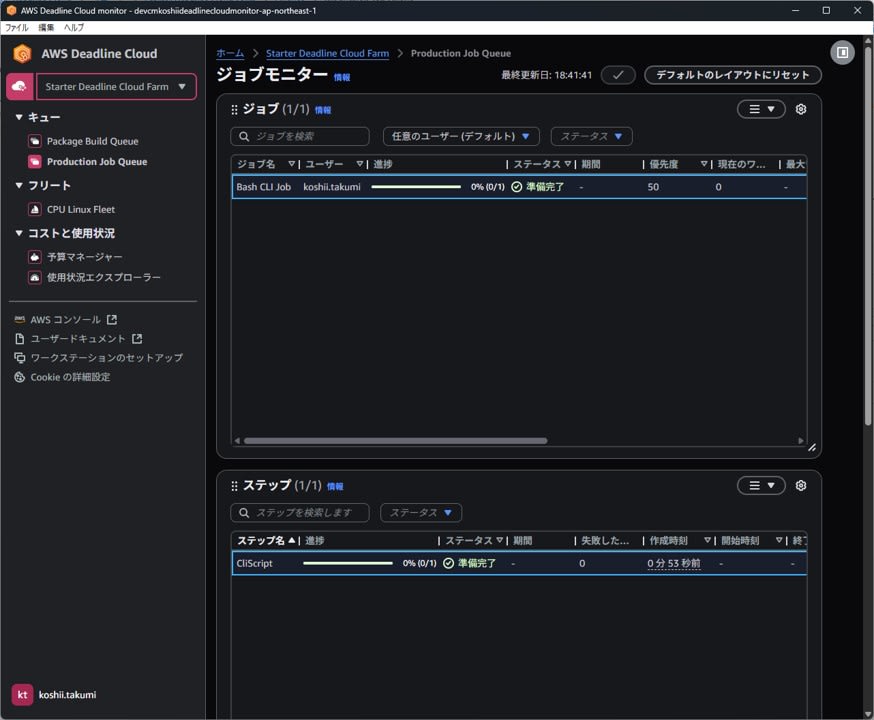The height and width of the screenshot is (720, 874).
Task: Open the ファイル menu
Action: [17, 27]
